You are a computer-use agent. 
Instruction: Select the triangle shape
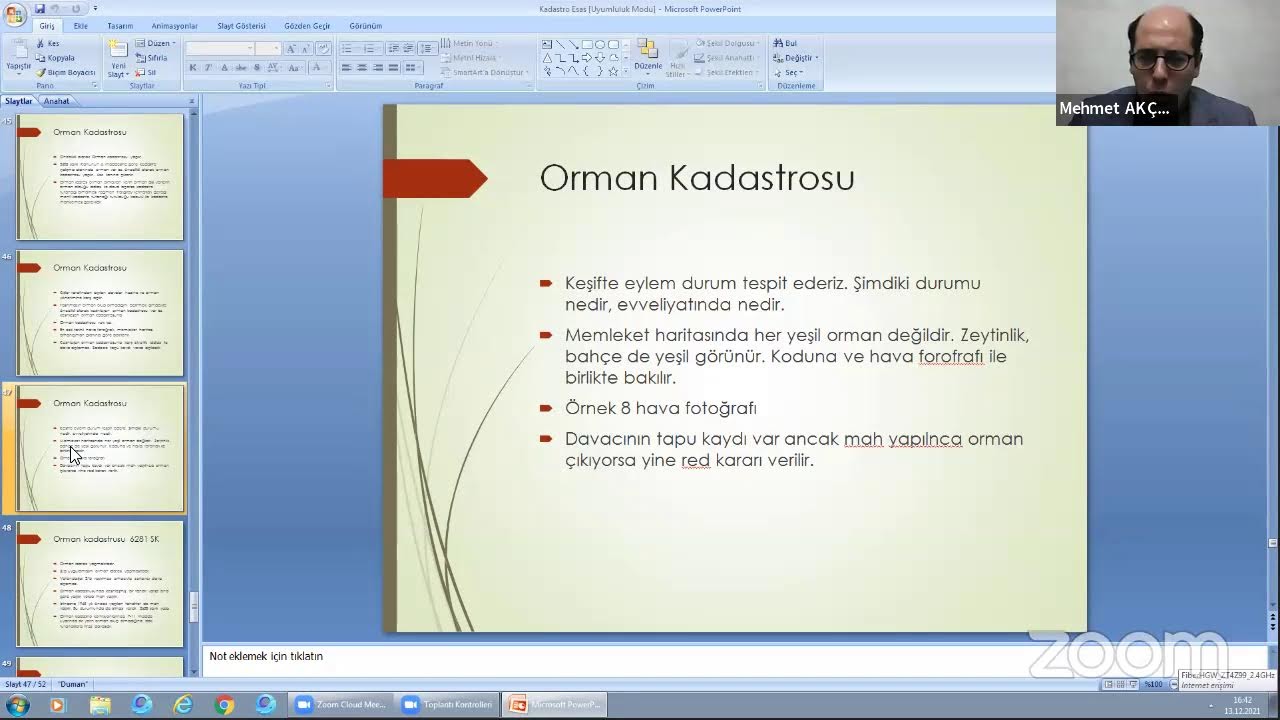(547, 58)
